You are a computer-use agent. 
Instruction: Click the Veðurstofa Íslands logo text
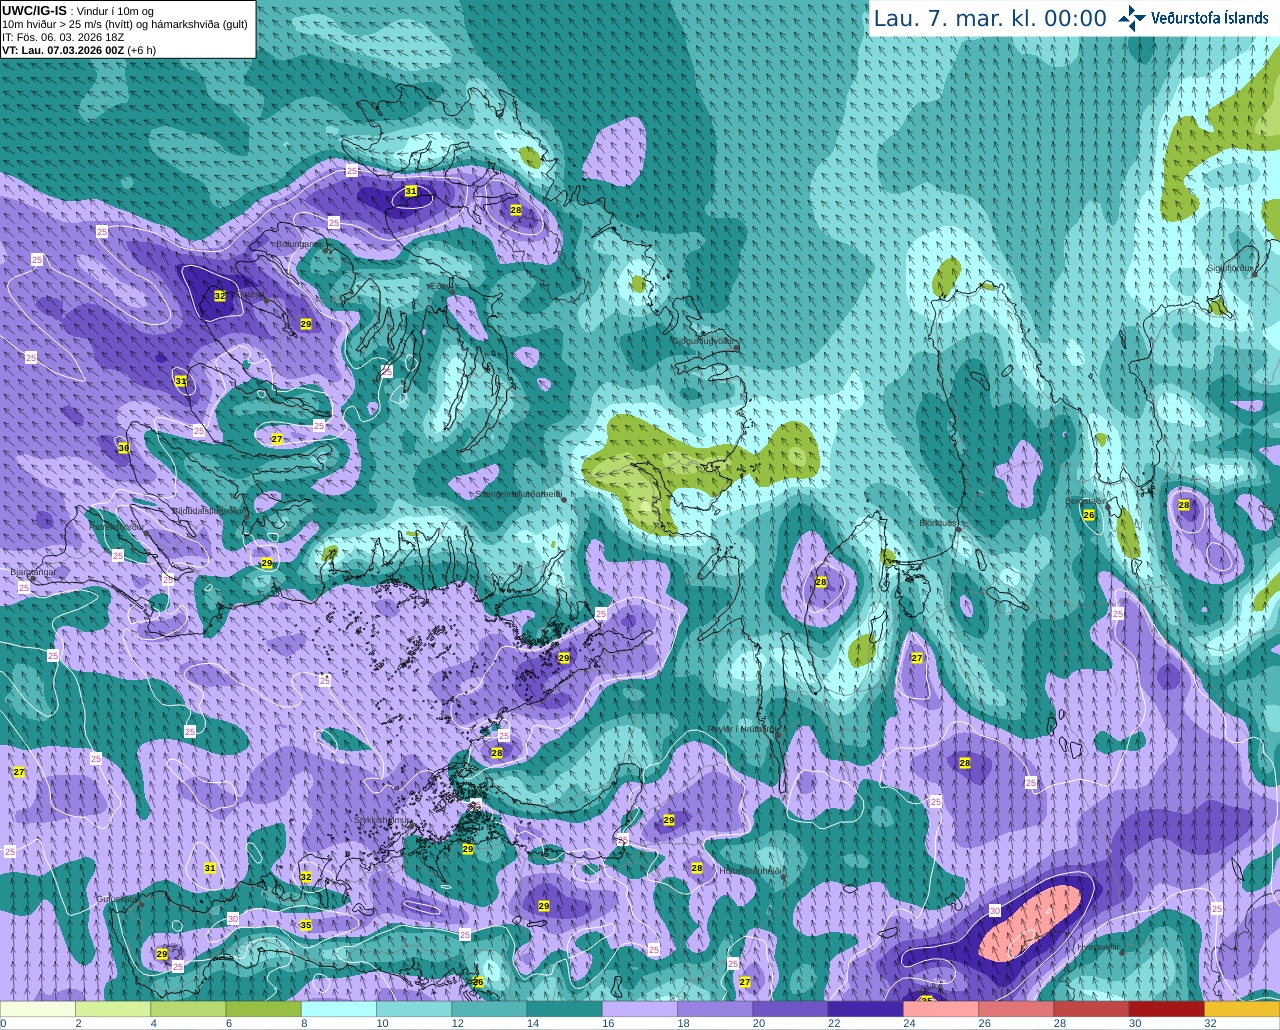[1209, 18]
